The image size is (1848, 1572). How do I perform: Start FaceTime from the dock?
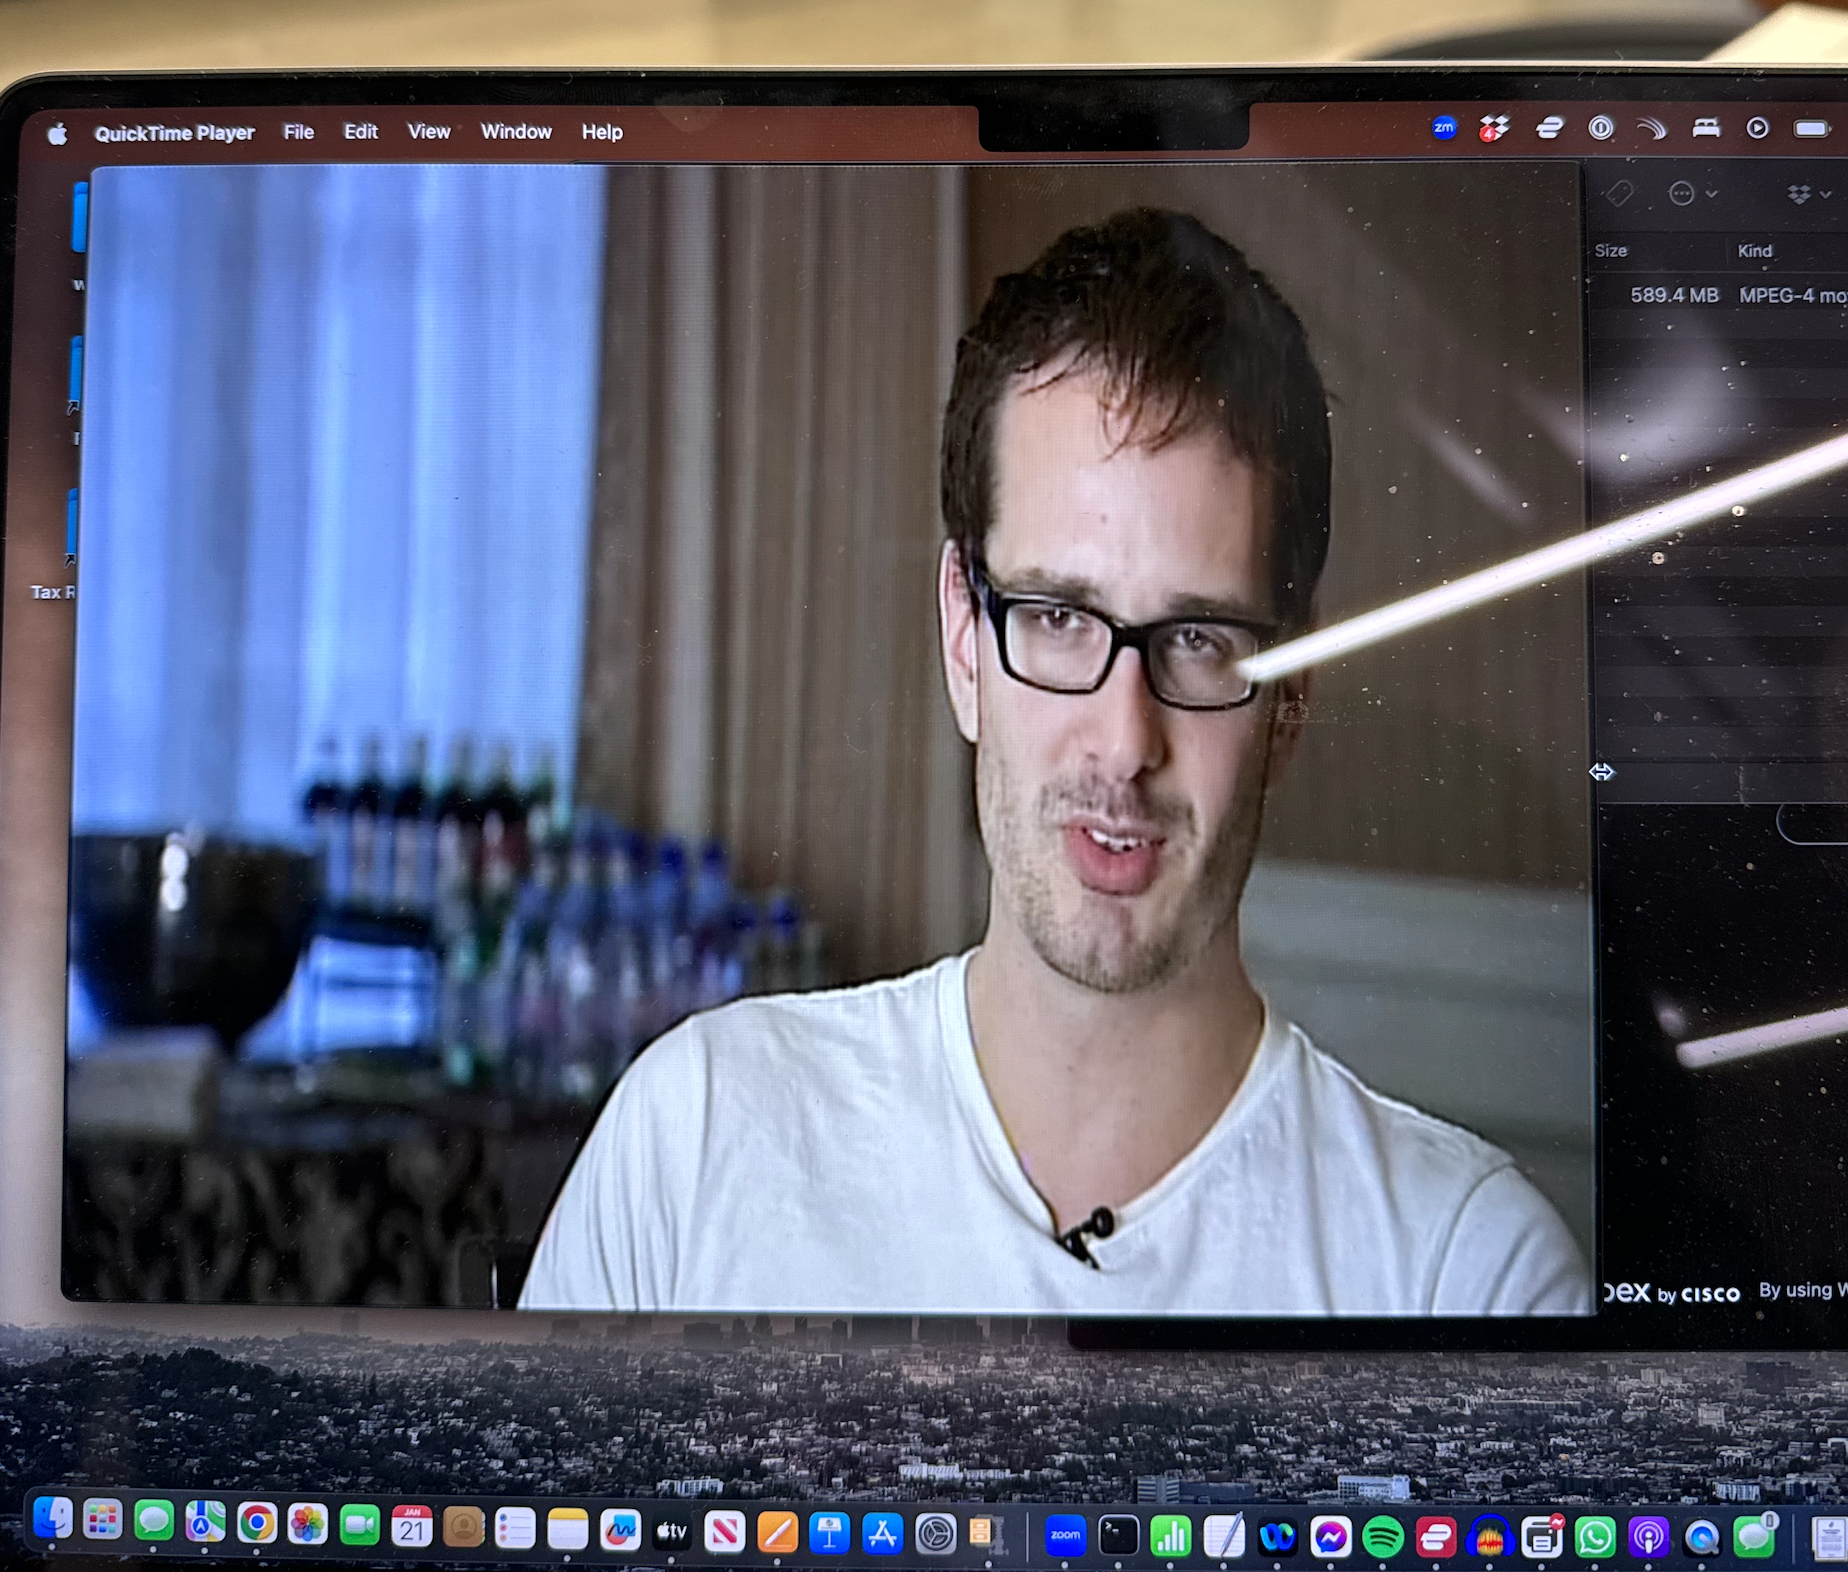pos(360,1526)
